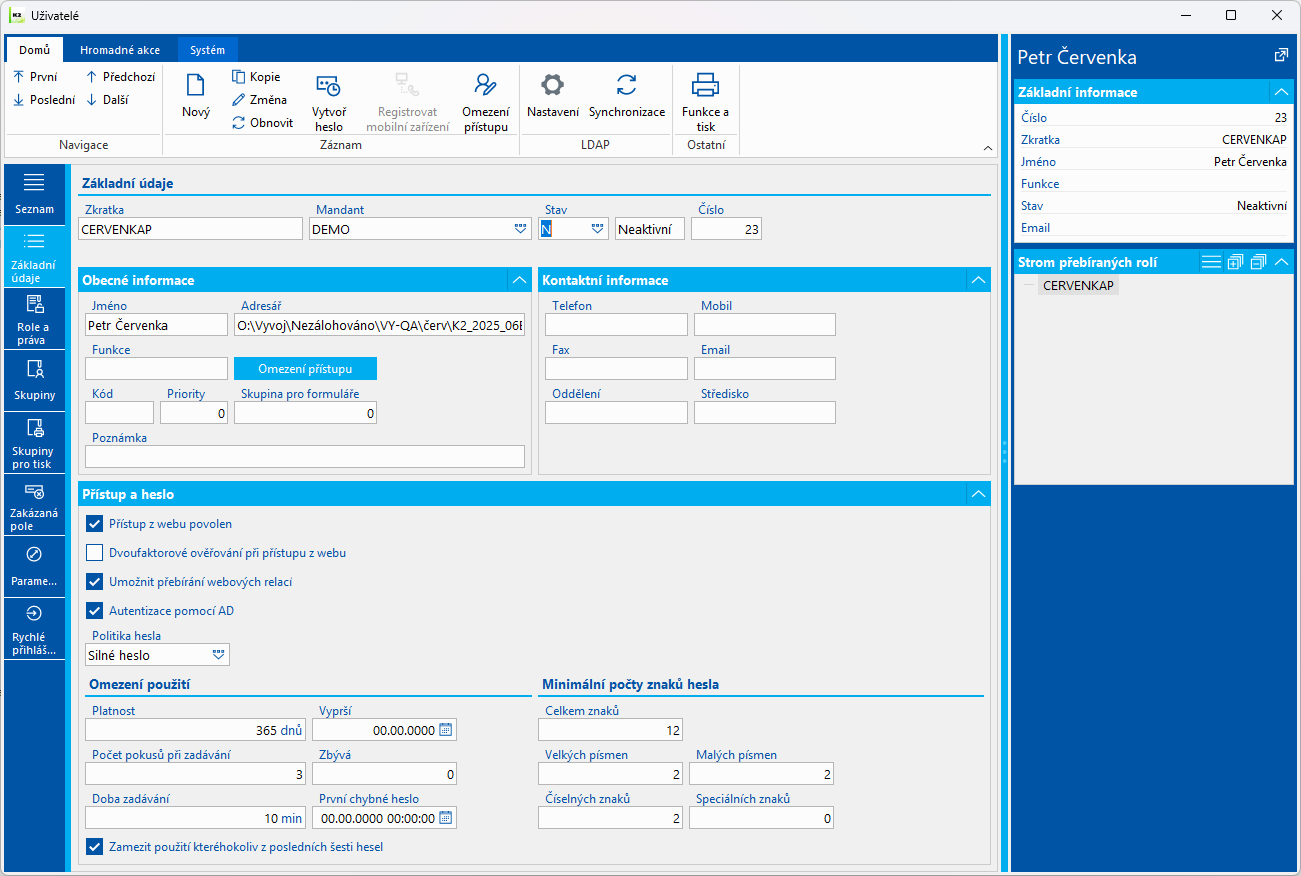
Task: Pop out the Petr Červenka preview panel
Action: click(x=1281, y=56)
